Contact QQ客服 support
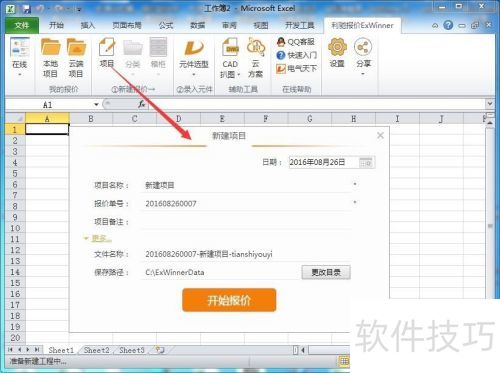Image resolution: width=500 pixels, height=373 pixels. 296,42
